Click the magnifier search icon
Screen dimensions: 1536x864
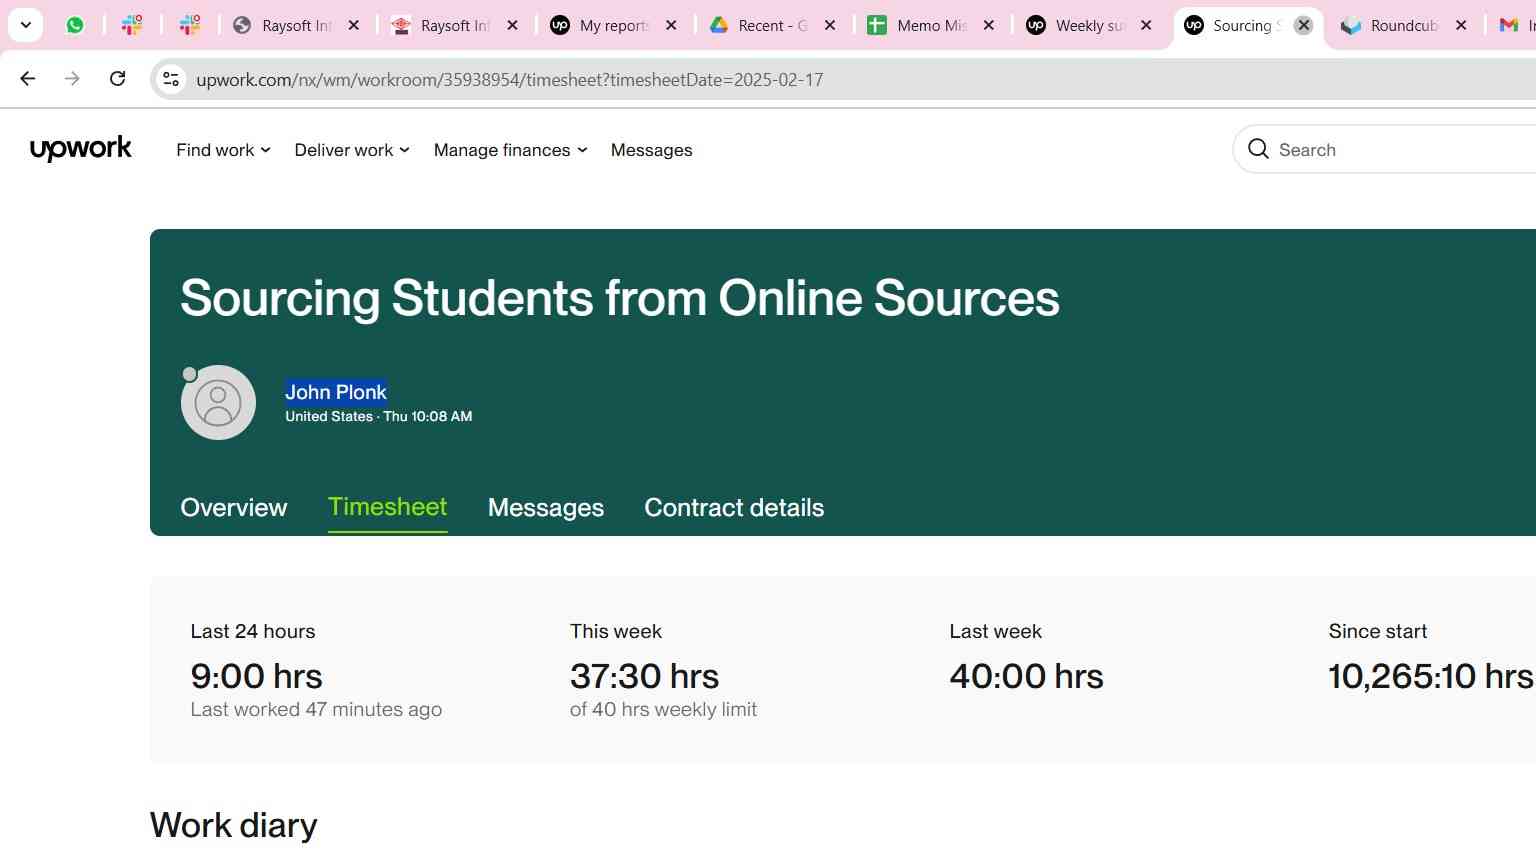pos(1258,149)
